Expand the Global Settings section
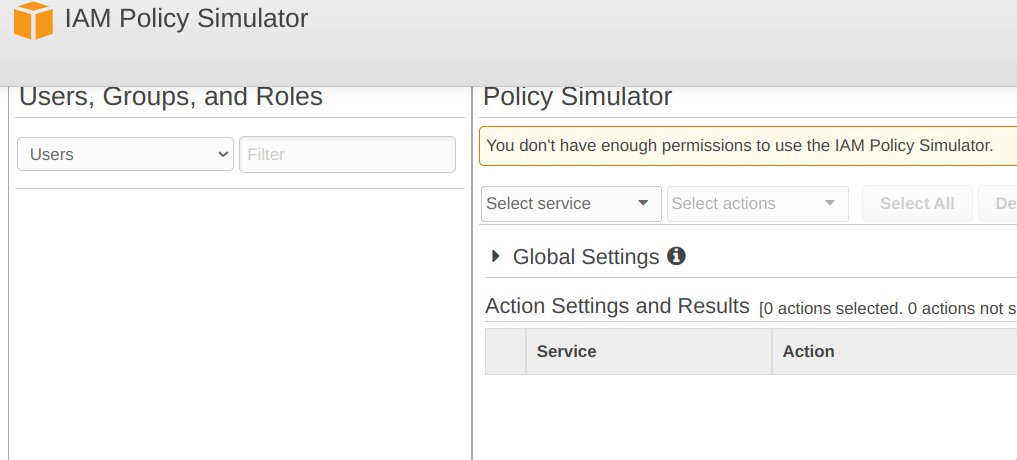This screenshot has height=460, width=1017. tap(496, 256)
